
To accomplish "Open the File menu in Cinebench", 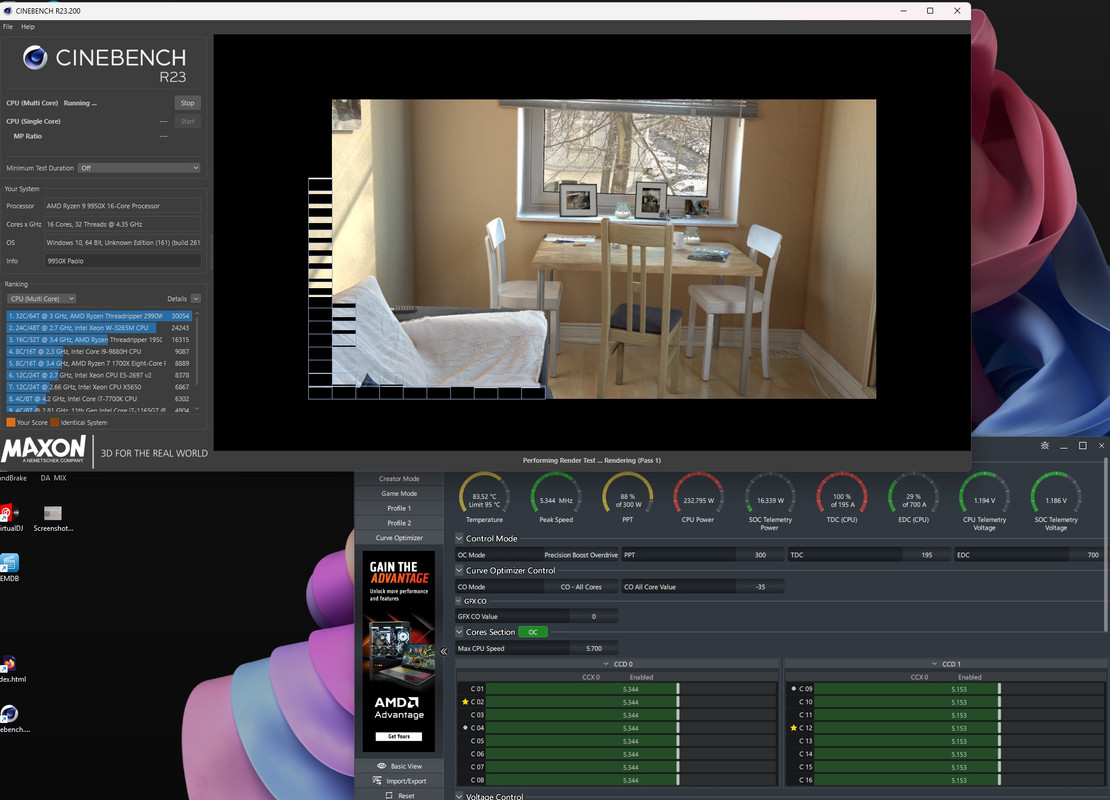I will [8, 27].
